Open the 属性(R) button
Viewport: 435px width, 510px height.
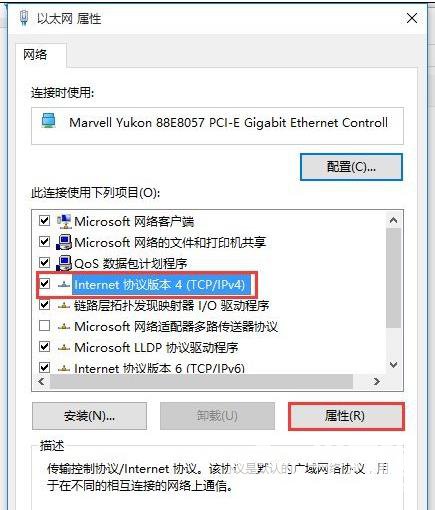point(346,416)
